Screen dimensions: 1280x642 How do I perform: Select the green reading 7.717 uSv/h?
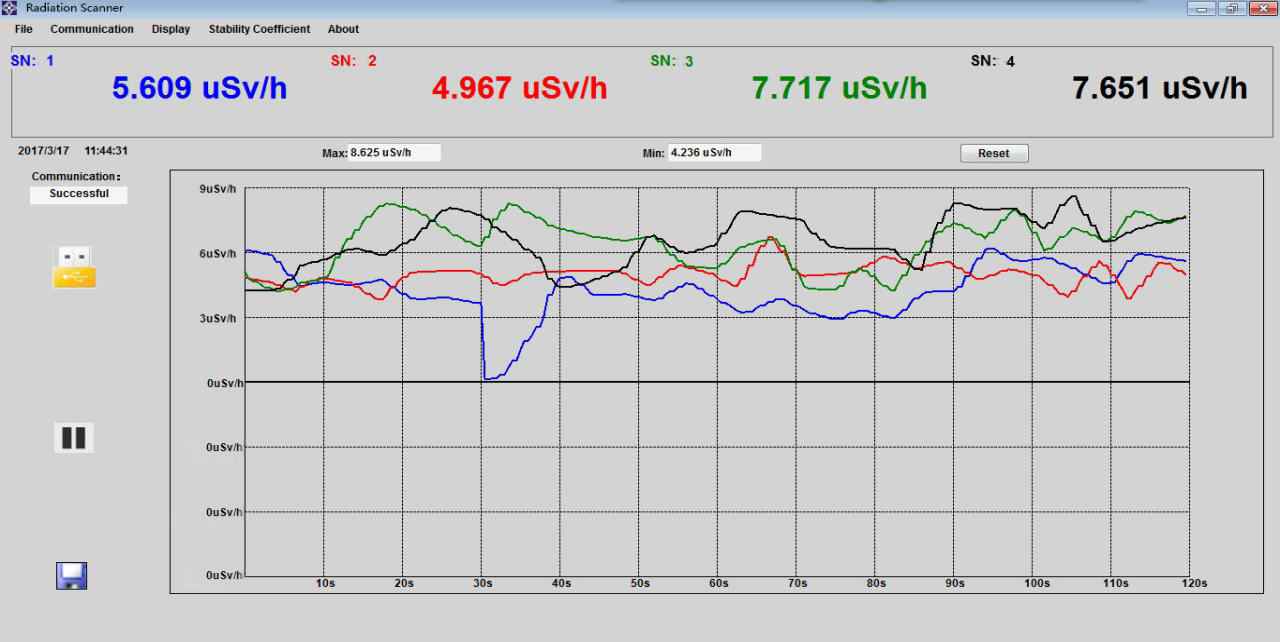click(840, 88)
